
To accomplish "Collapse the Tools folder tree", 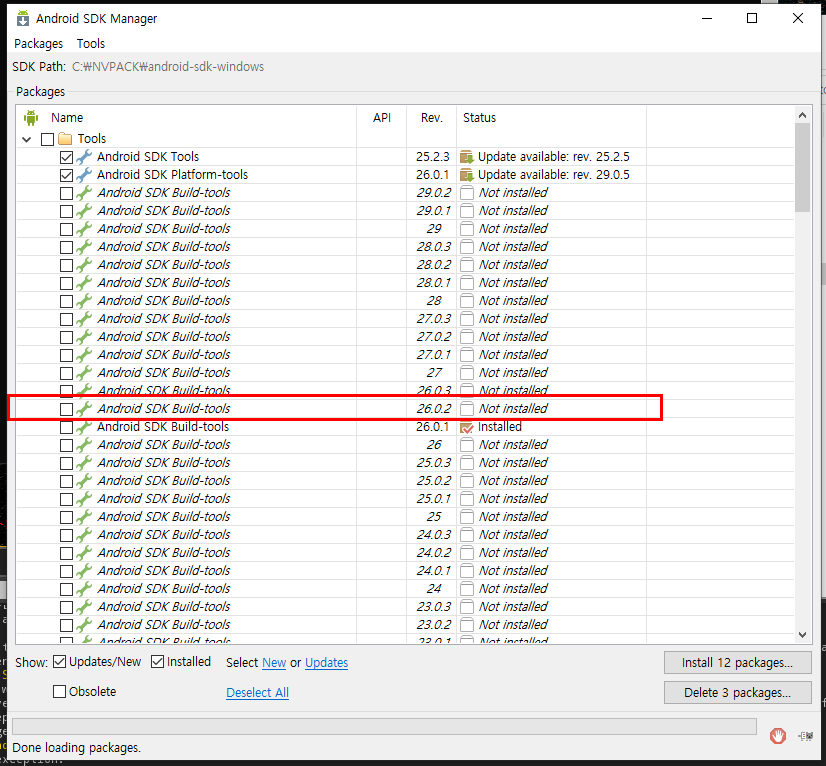I will [x=27, y=139].
